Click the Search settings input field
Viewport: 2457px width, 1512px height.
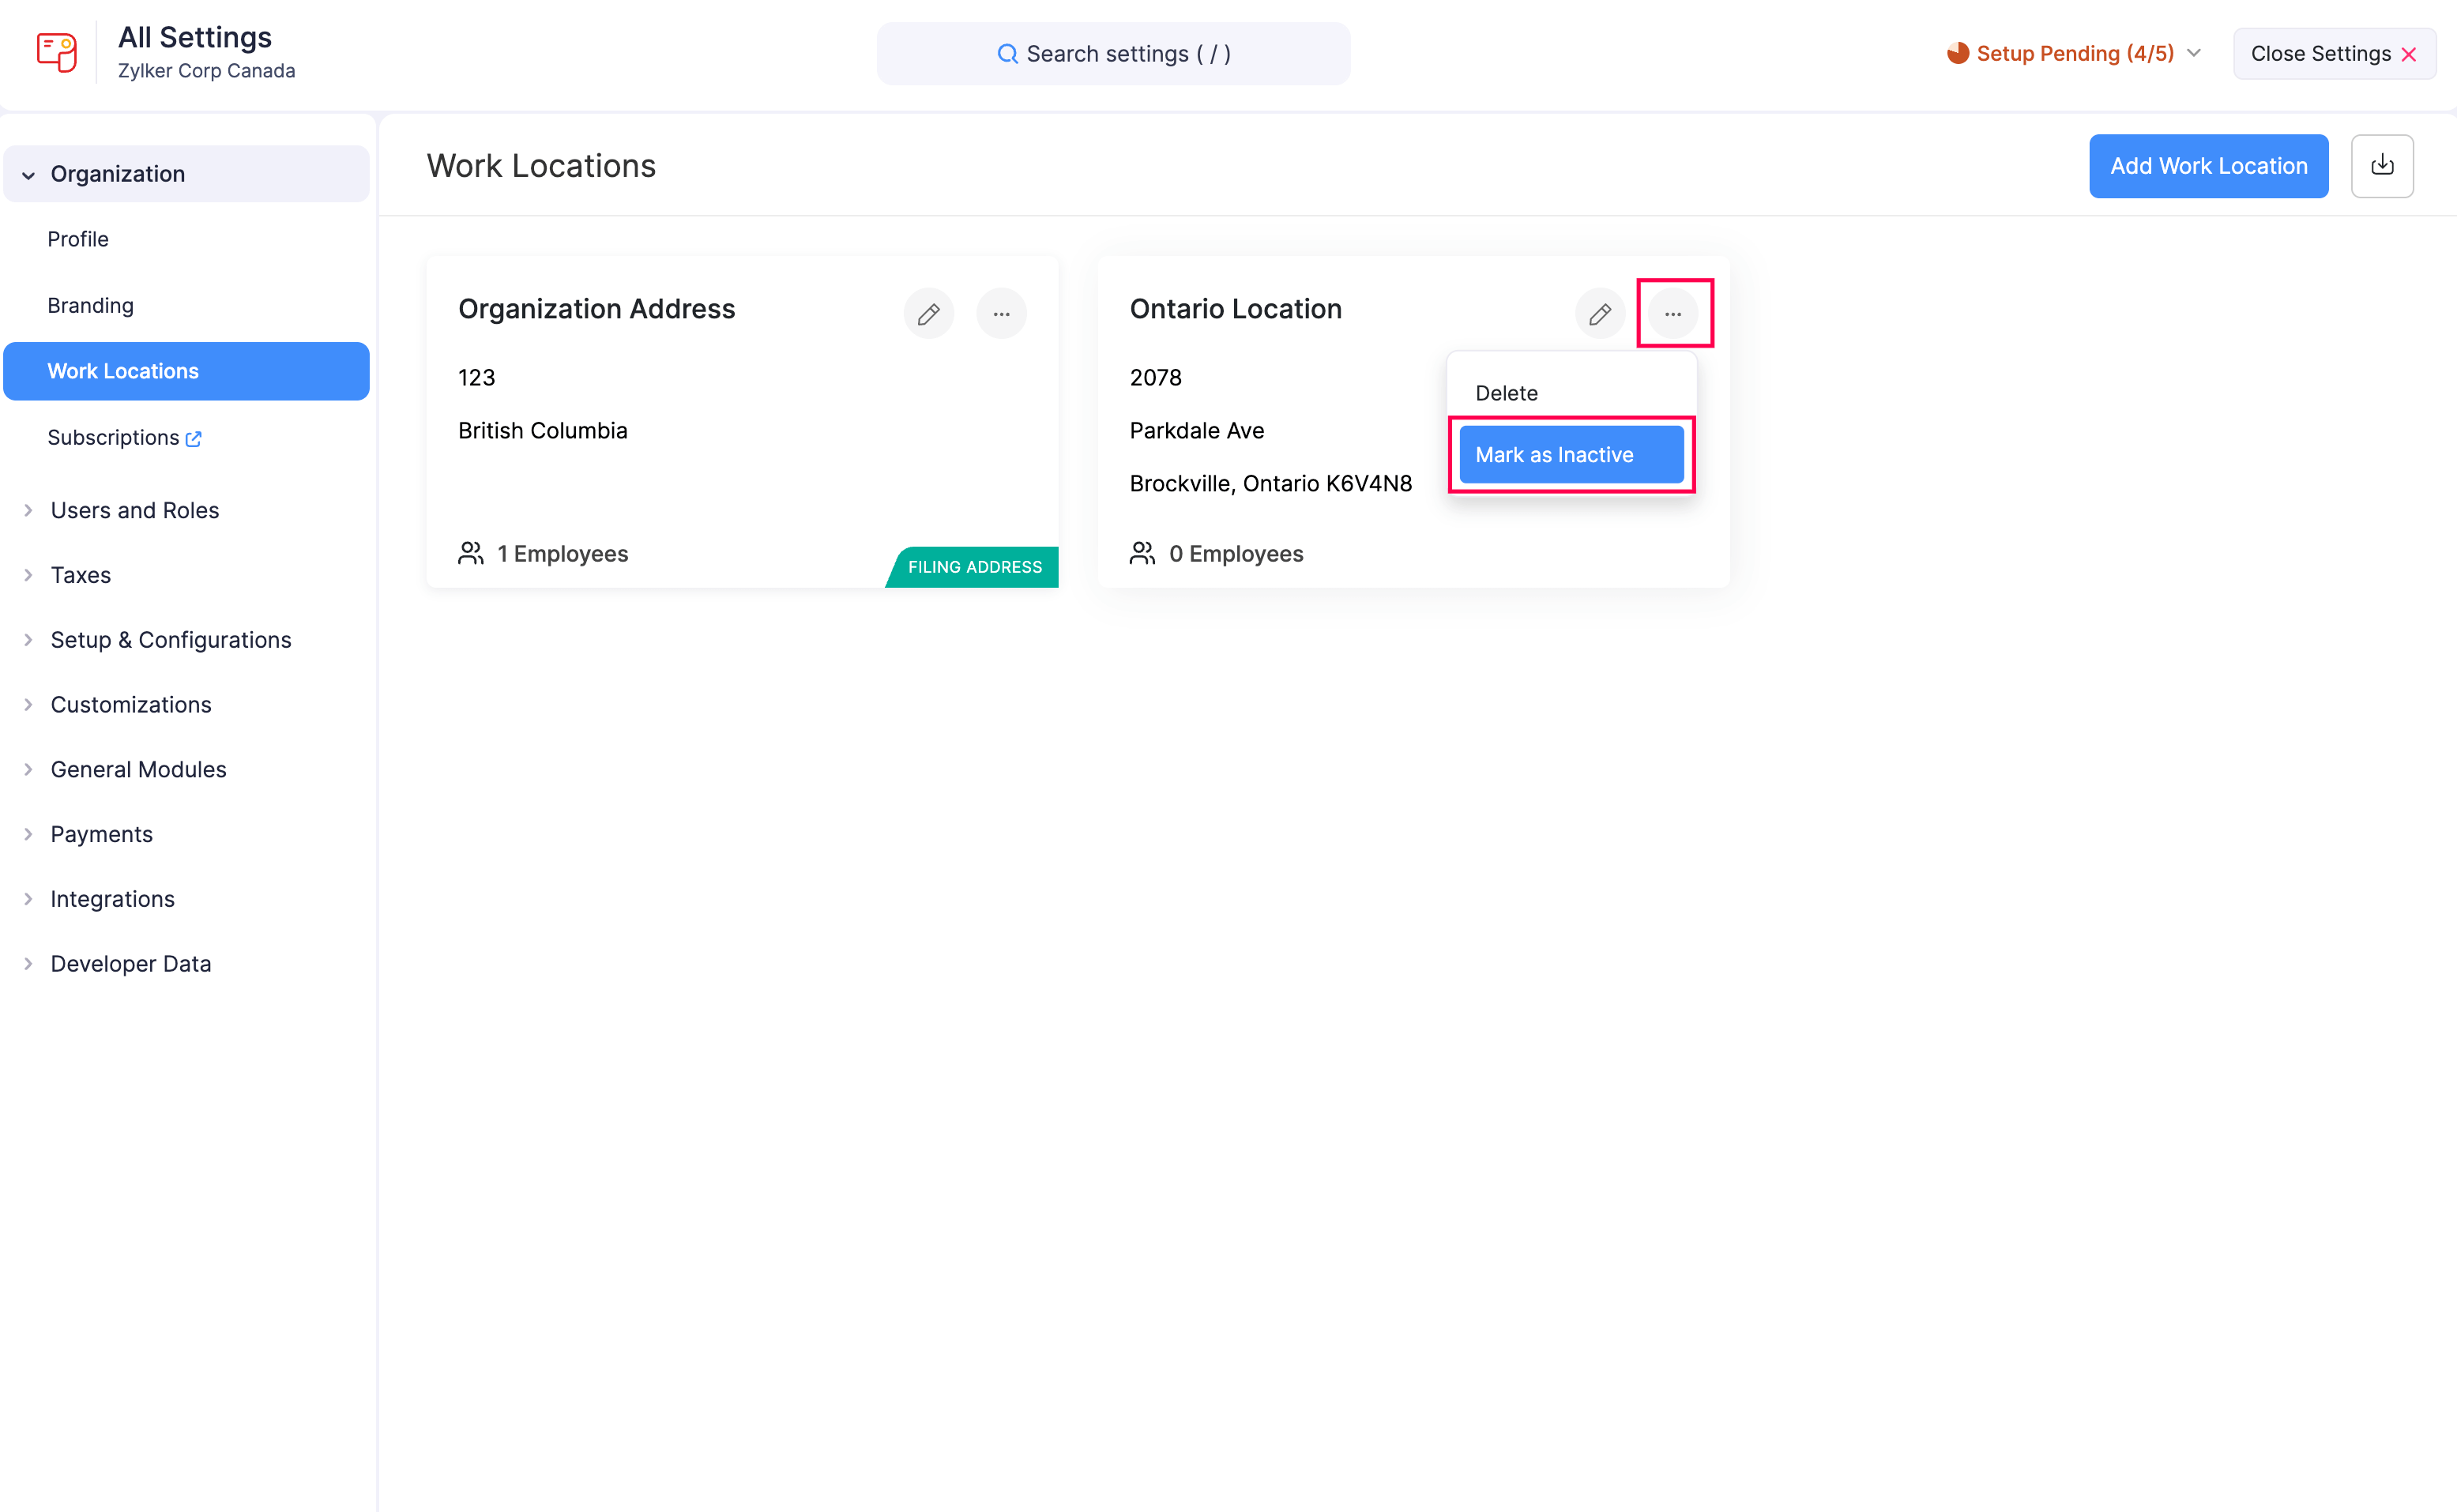click(x=1113, y=53)
